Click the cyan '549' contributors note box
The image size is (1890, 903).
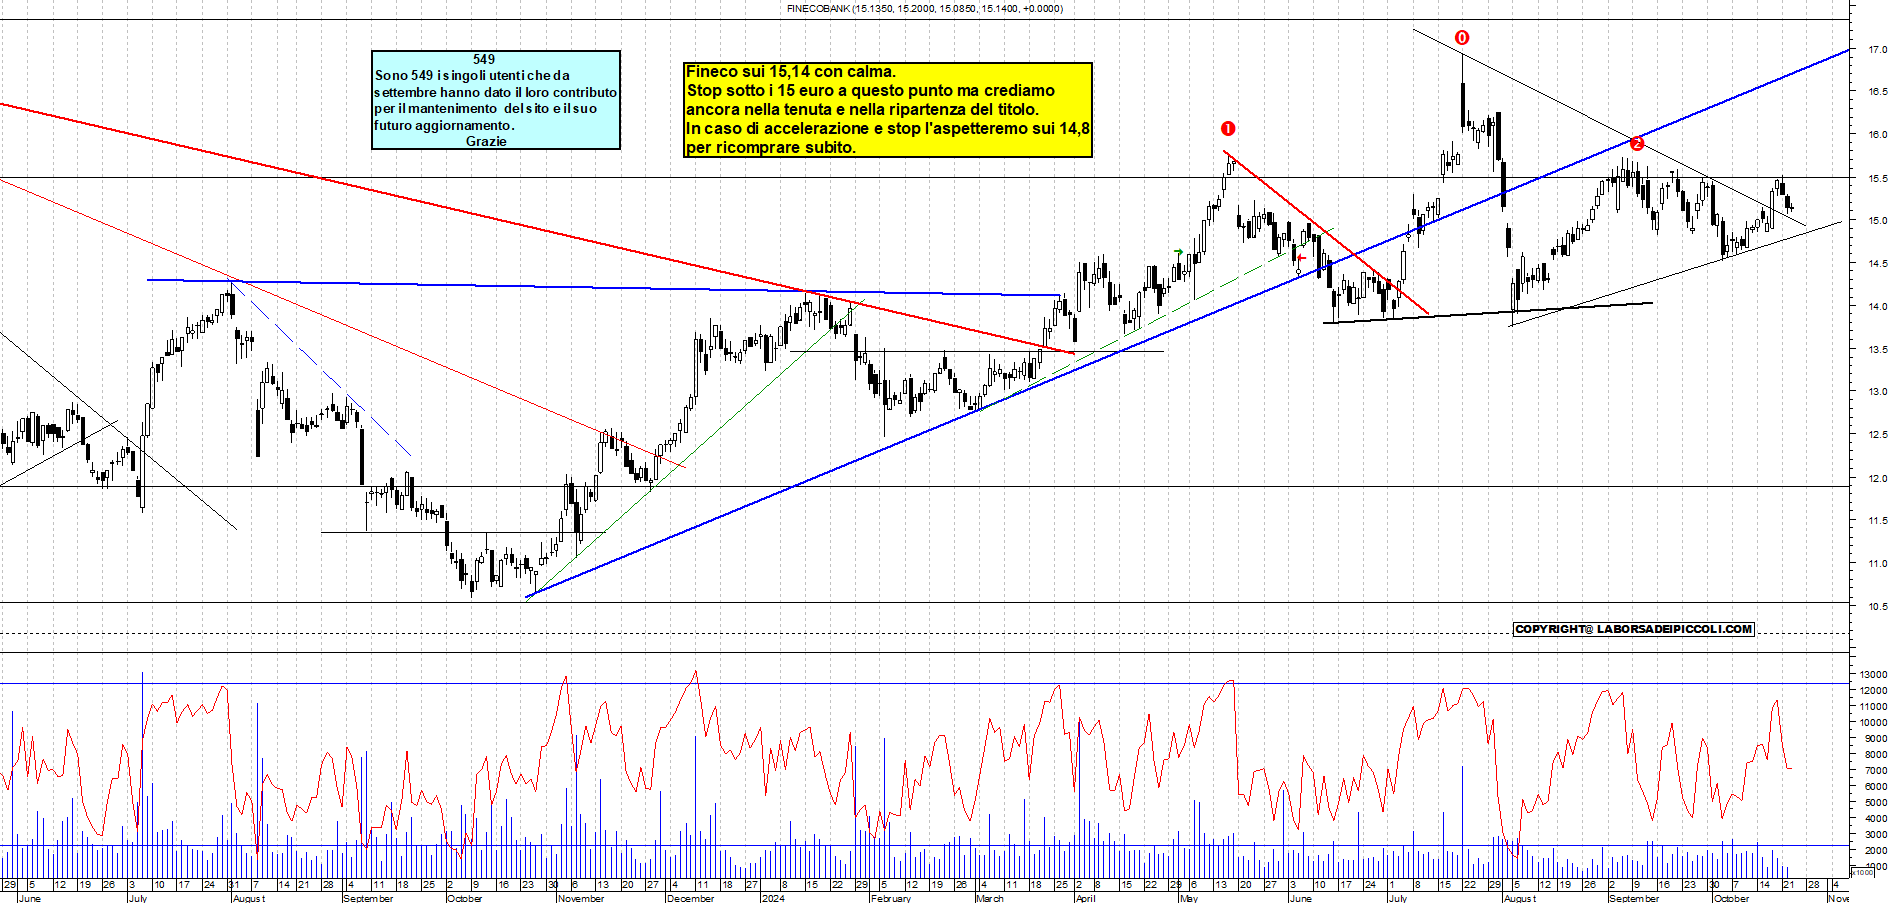pos(496,100)
